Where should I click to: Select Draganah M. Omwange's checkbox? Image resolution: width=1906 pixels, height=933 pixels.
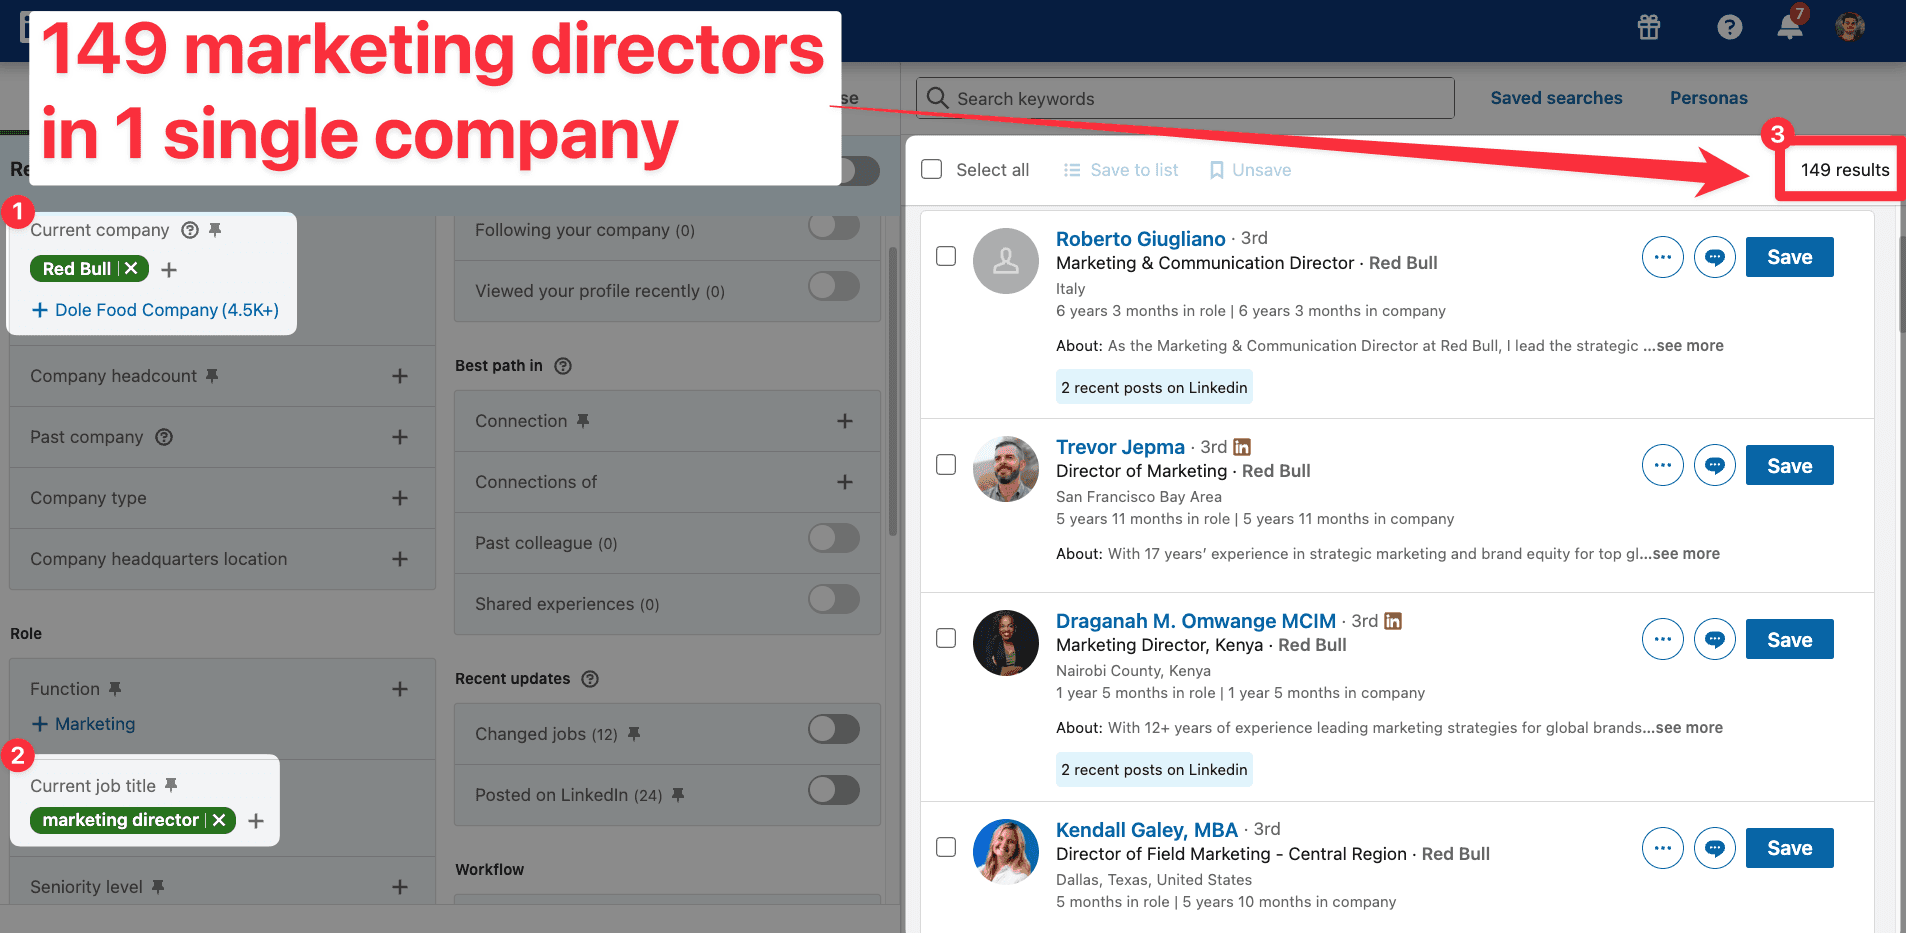(946, 638)
